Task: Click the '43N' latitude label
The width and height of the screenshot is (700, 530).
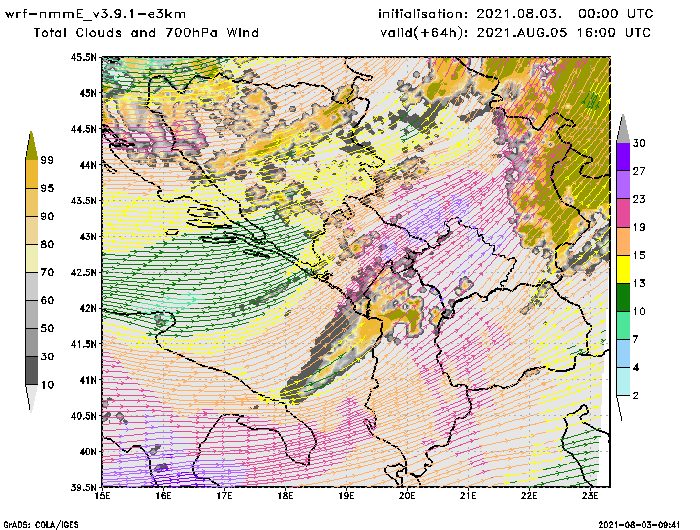Action: [x=88, y=236]
